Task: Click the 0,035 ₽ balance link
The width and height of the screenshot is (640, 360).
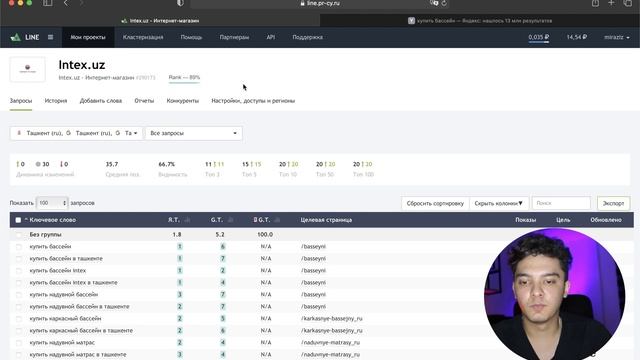Action: (538, 37)
